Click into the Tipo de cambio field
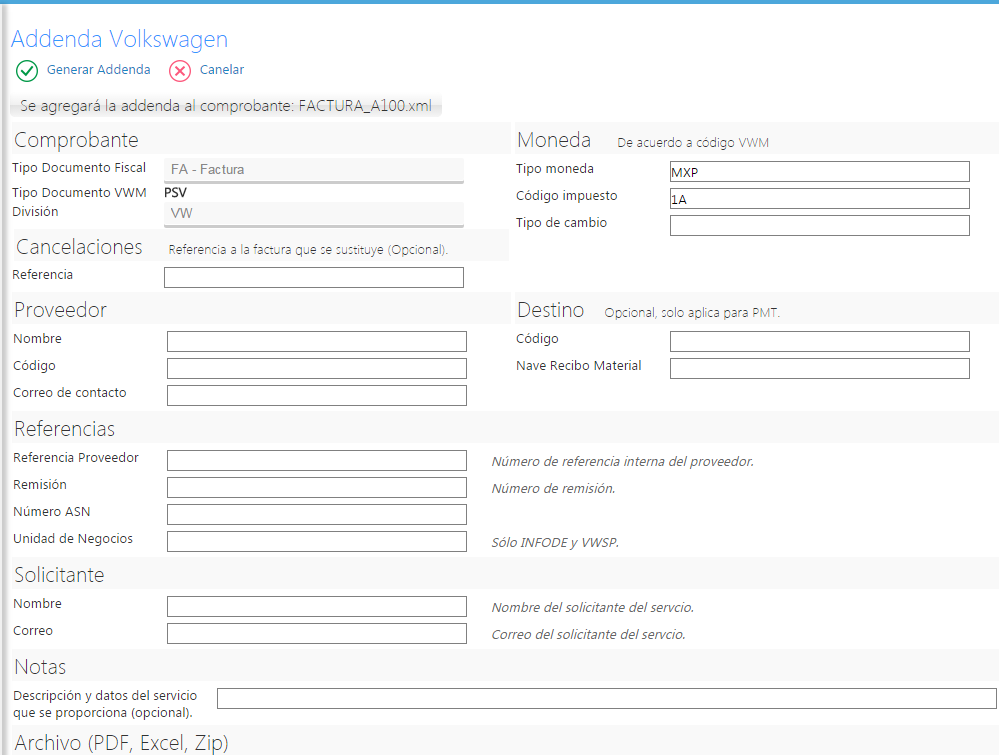999x755 pixels. (819, 226)
